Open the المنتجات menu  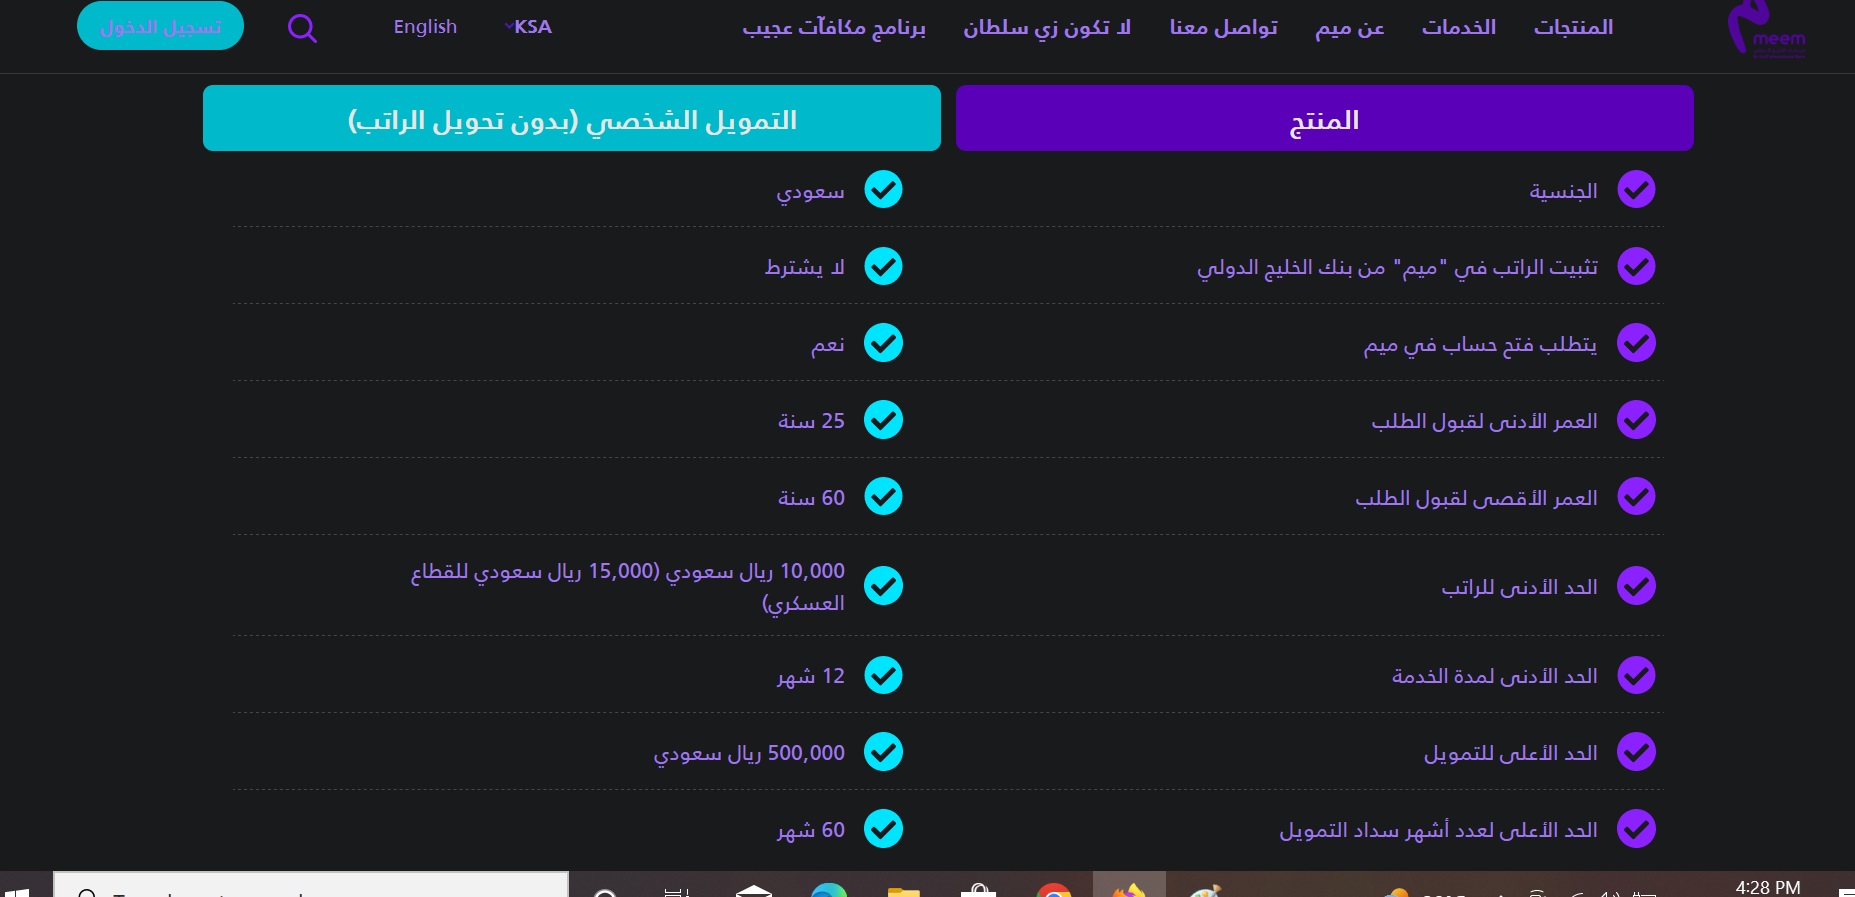(1573, 27)
